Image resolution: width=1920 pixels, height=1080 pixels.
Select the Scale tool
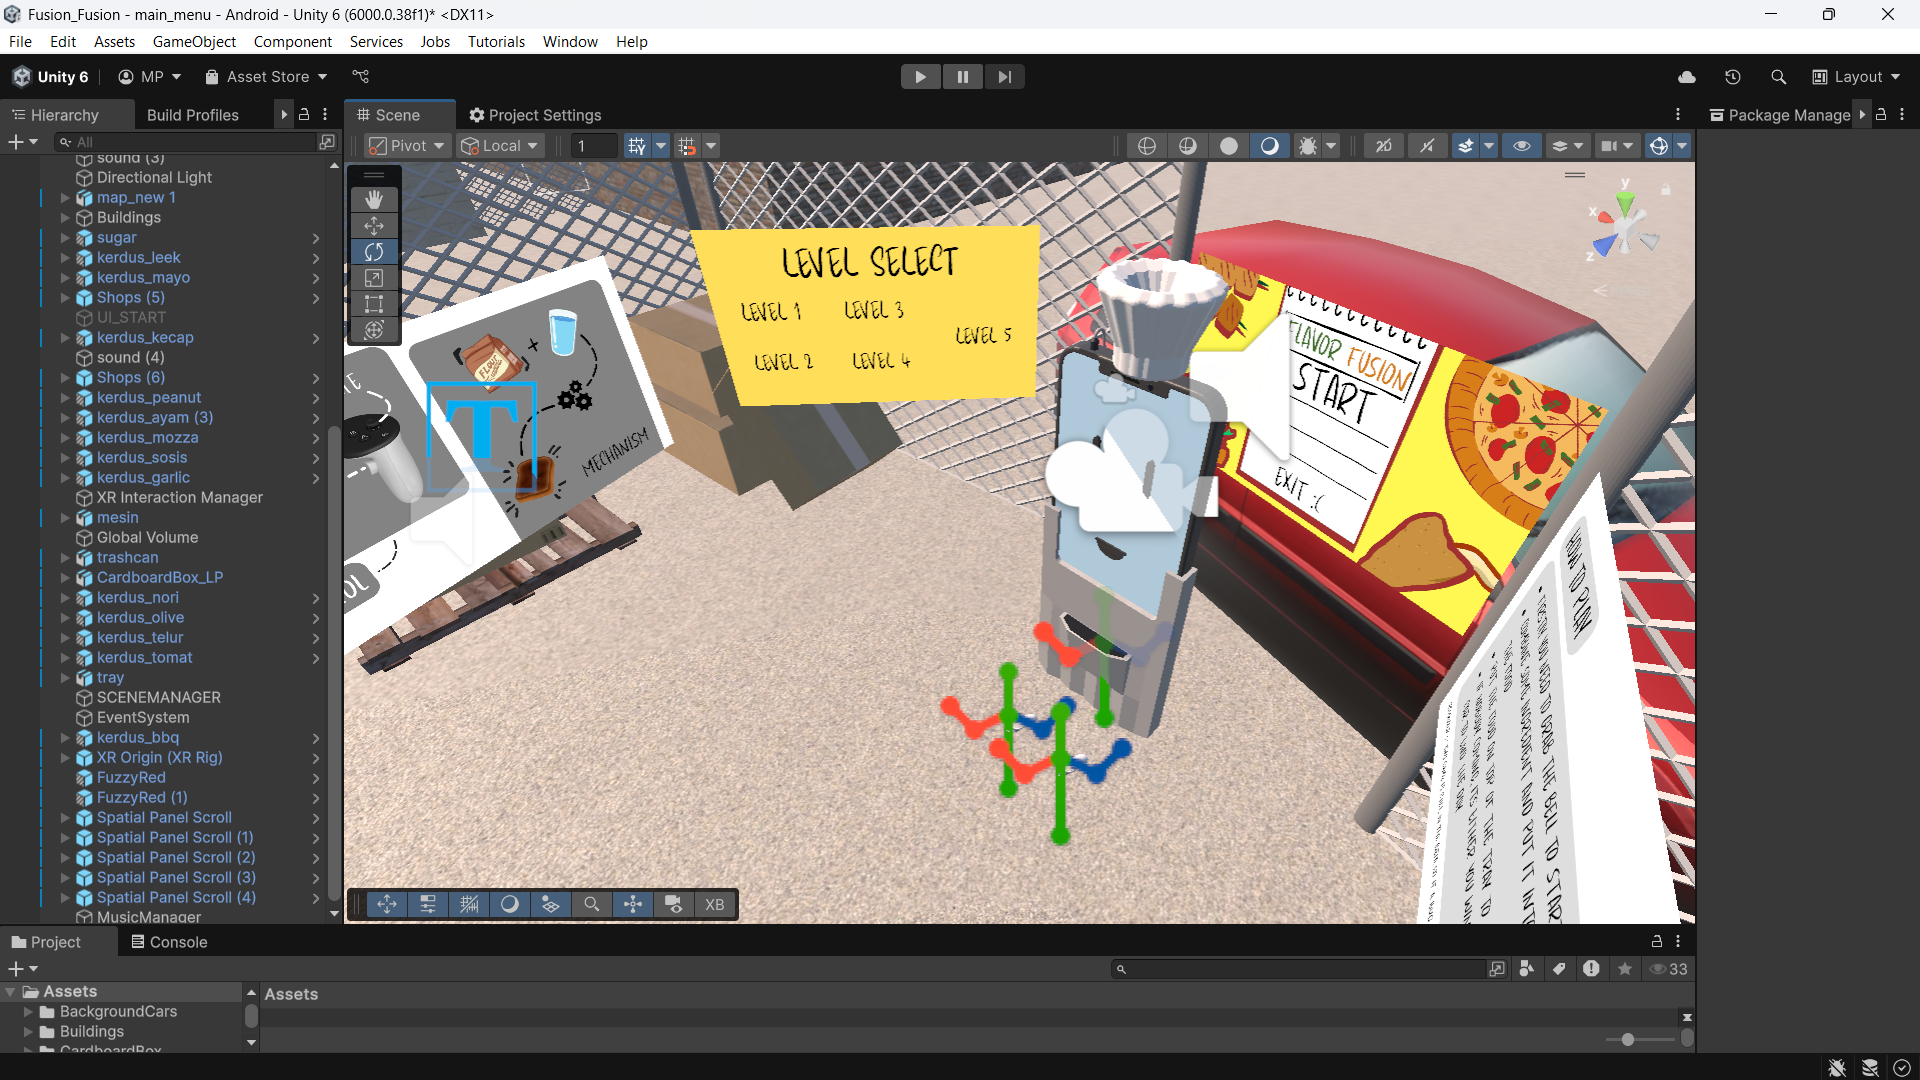374,278
